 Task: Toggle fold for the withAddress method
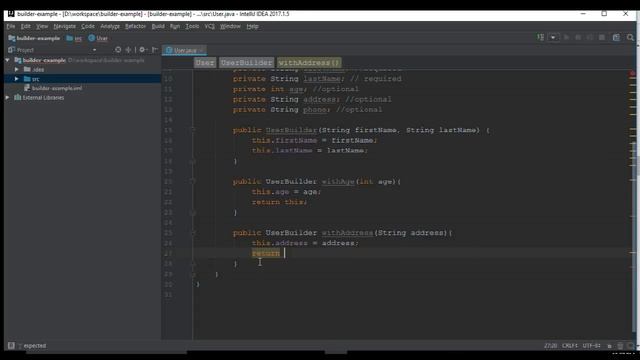pos(193,233)
